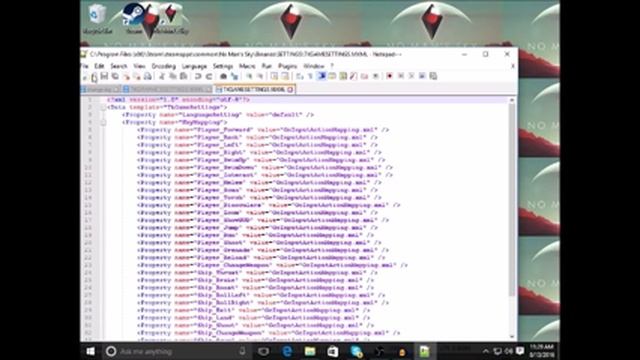Open the Recycle Bin desktop icon
Image resolution: width=640 pixels, height=360 pixels.
[x=98, y=18]
